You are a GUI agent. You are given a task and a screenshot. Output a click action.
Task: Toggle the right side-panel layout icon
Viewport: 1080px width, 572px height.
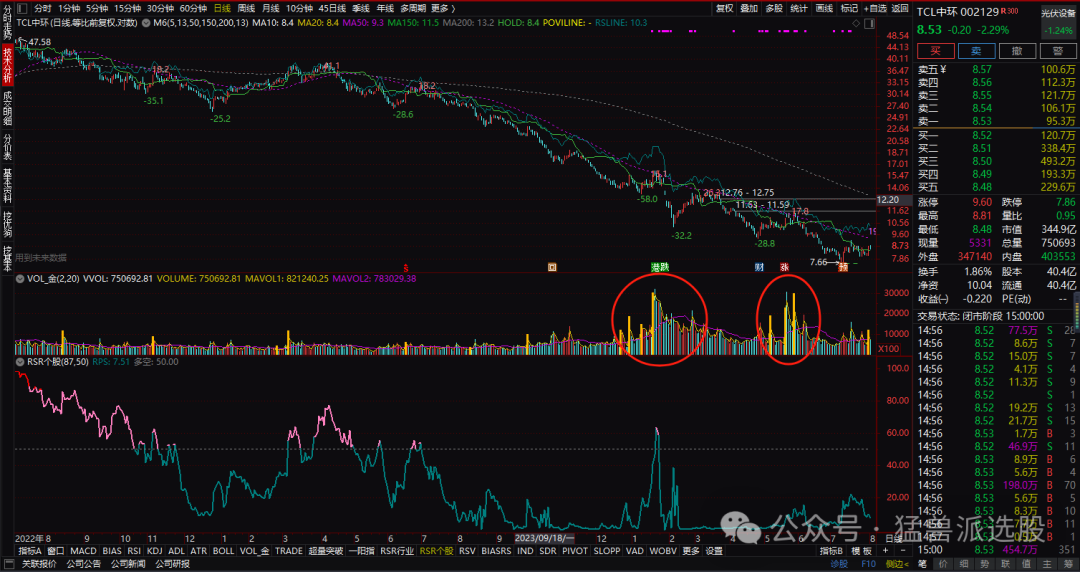pos(869,23)
